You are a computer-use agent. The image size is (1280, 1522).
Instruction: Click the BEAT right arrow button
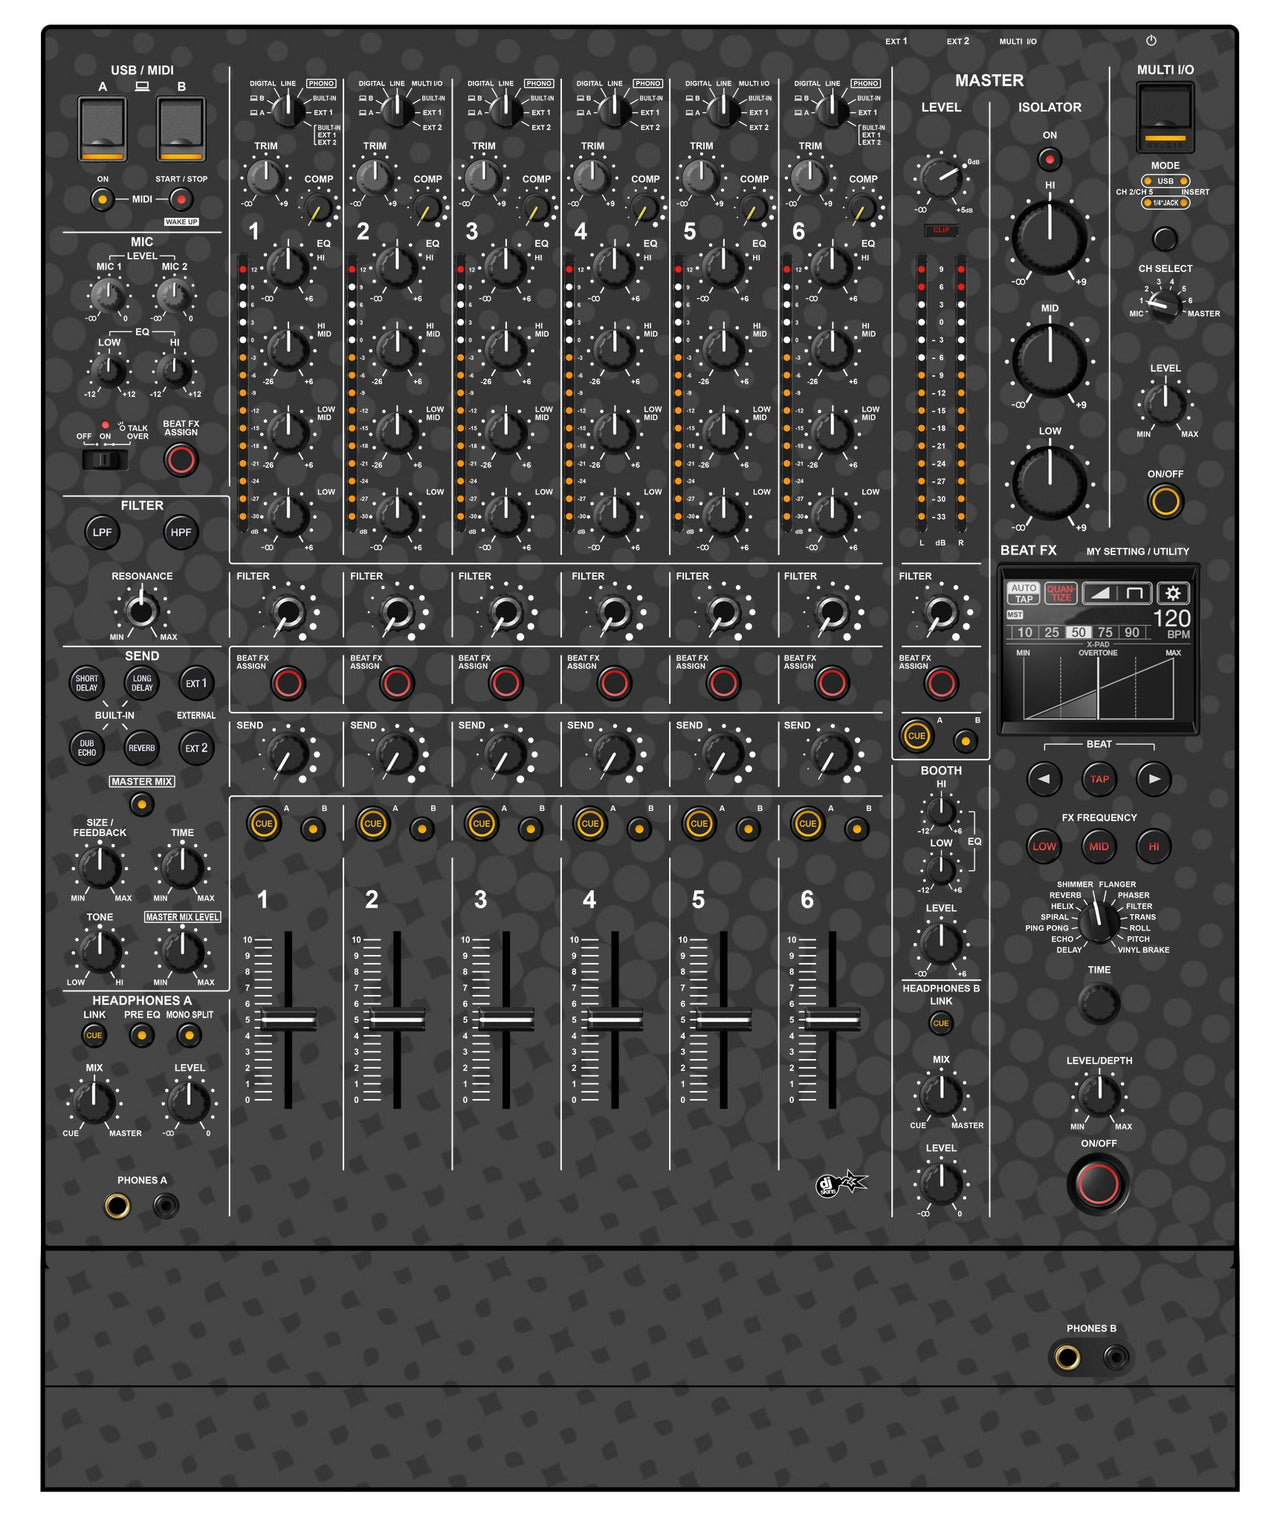point(1154,778)
